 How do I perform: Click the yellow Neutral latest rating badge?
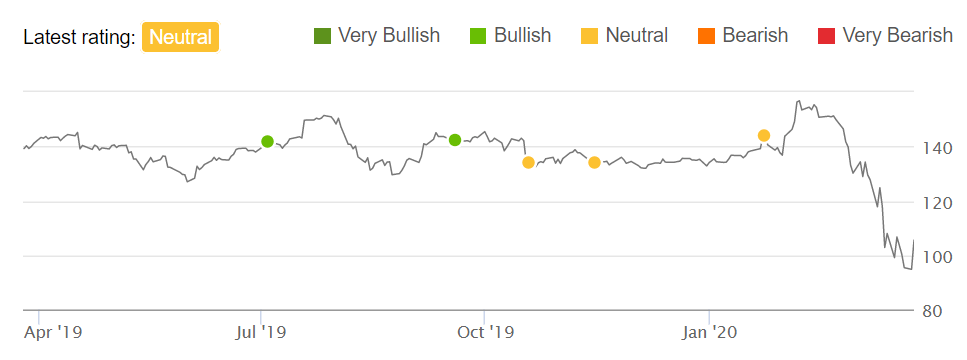[181, 38]
